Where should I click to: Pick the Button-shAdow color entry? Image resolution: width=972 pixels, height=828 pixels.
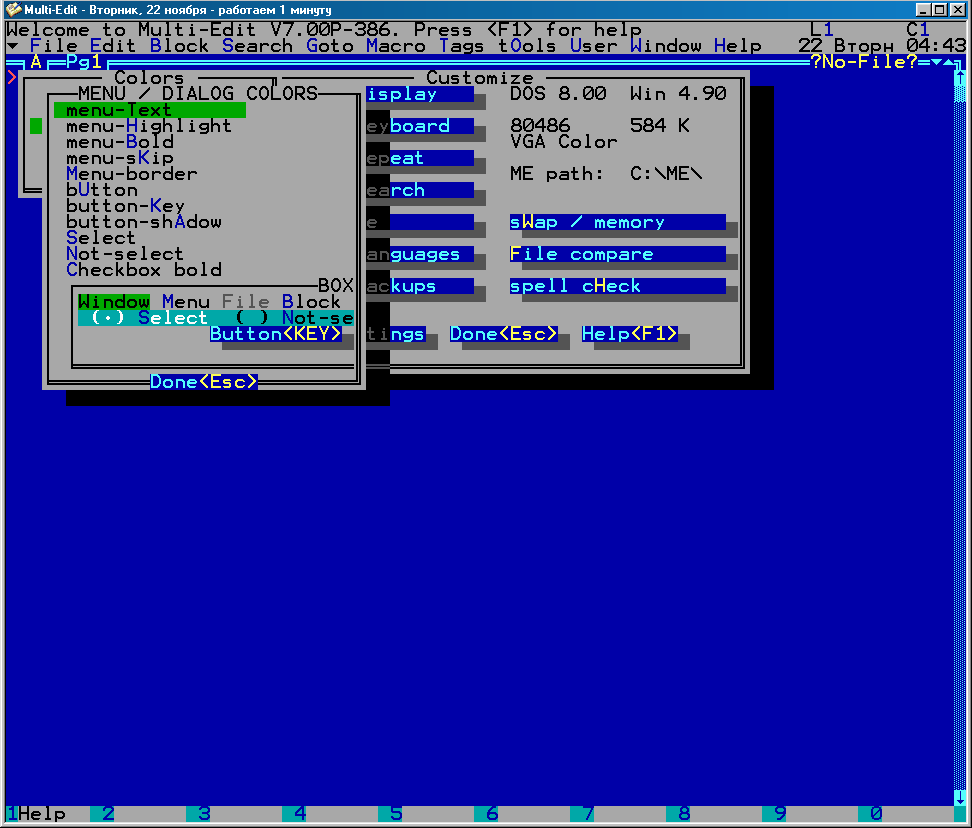coord(144,222)
